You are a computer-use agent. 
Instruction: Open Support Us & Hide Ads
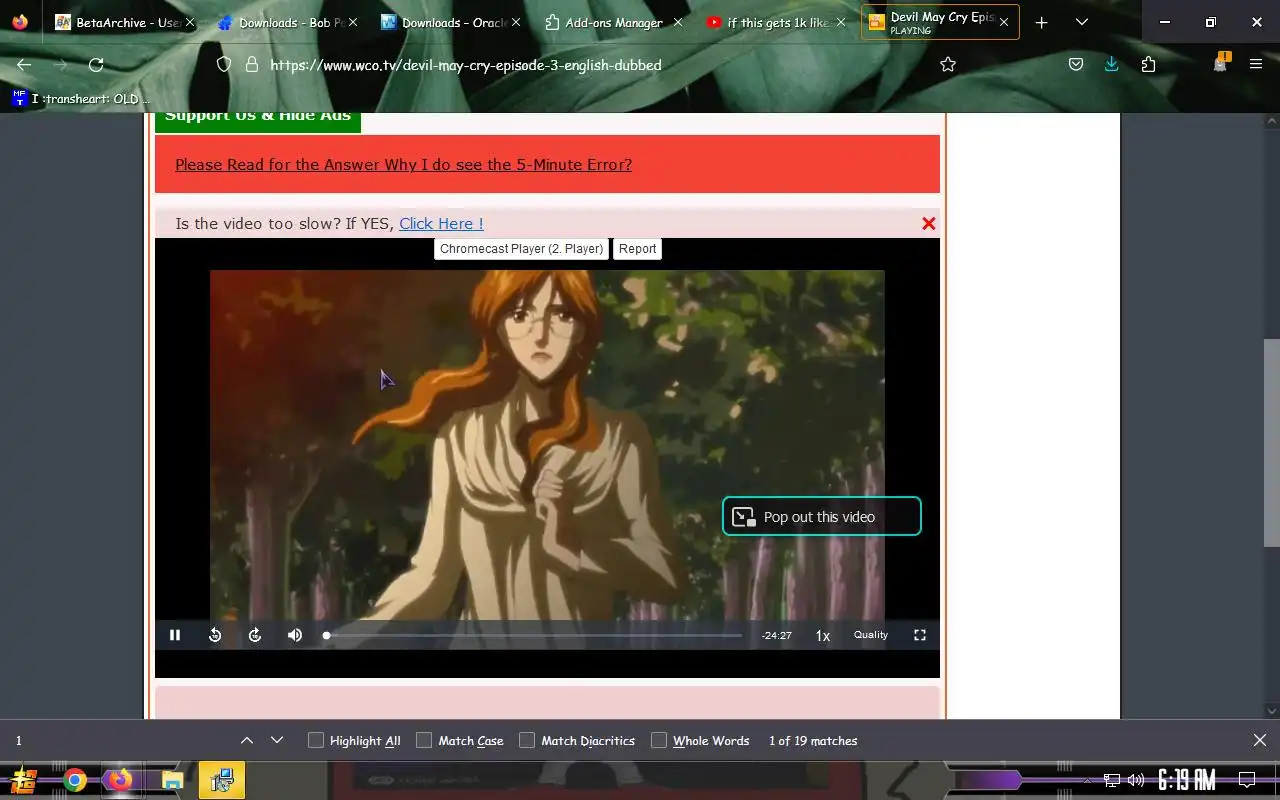point(258,118)
